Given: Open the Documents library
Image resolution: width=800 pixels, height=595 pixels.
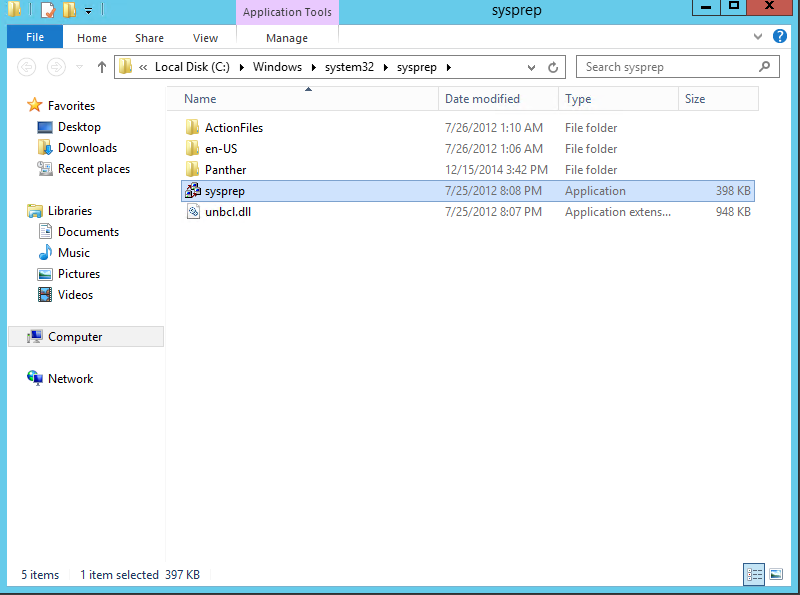Looking at the screenshot, I should coord(88,232).
